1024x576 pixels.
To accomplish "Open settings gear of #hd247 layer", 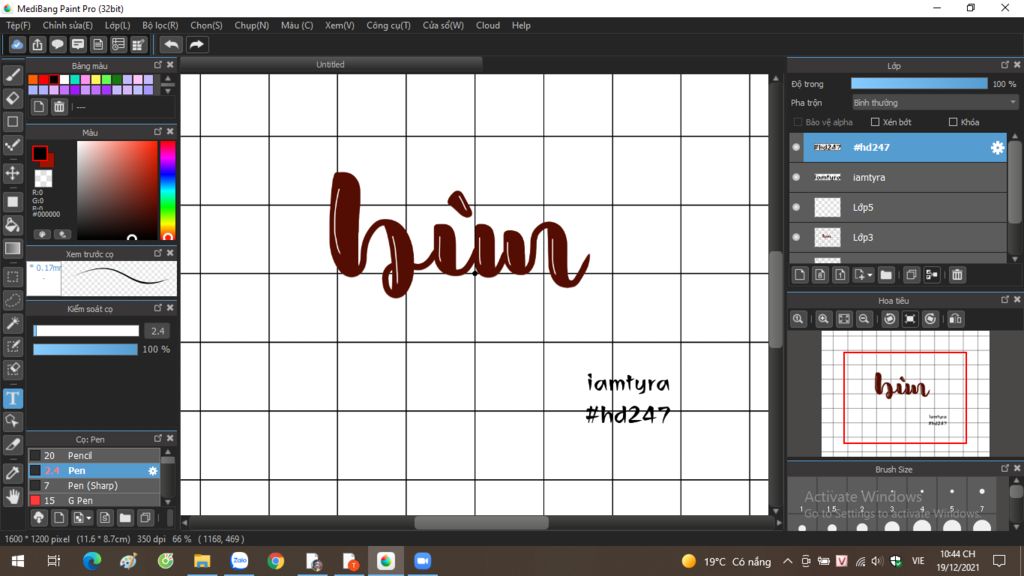I will (997, 148).
